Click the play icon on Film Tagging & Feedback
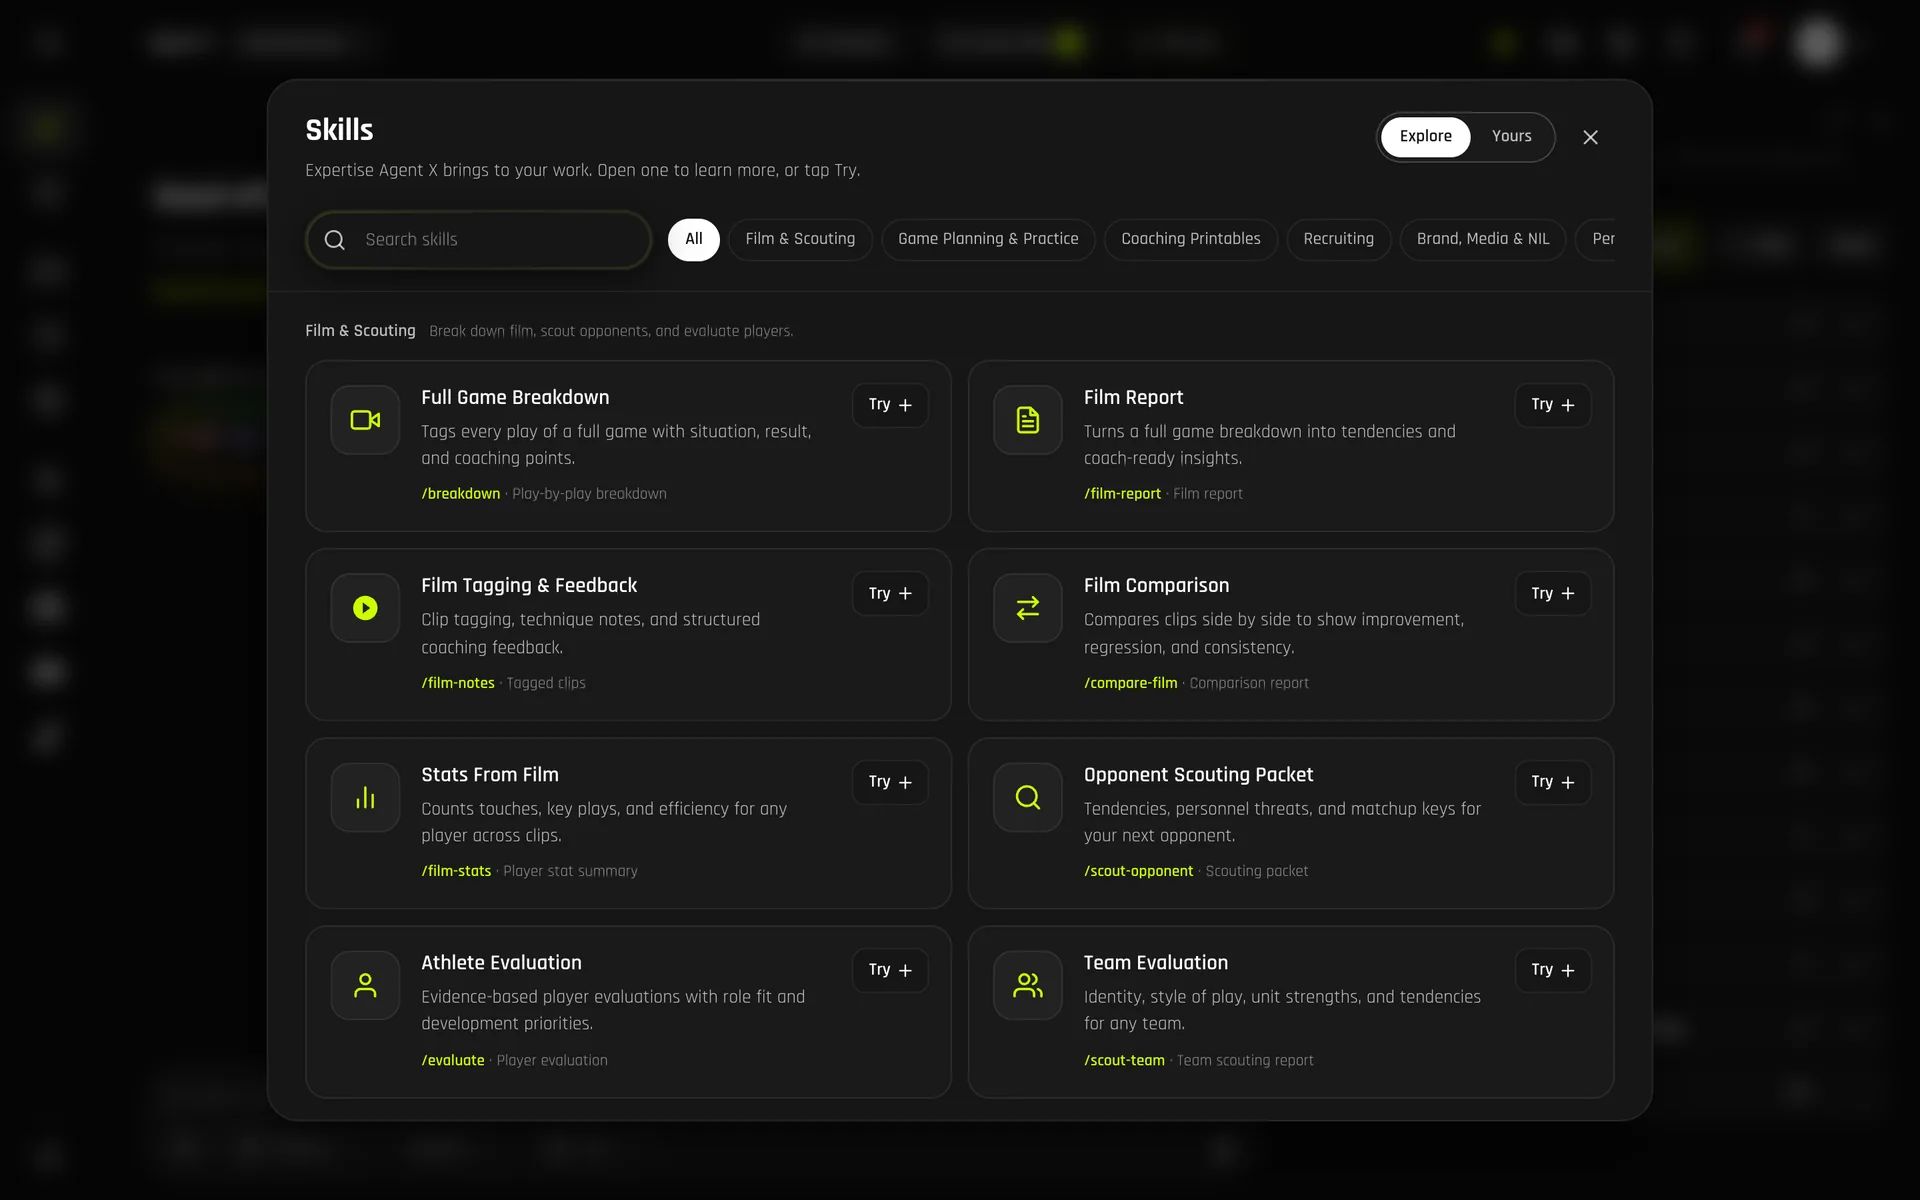The image size is (1920, 1200). point(365,608)
